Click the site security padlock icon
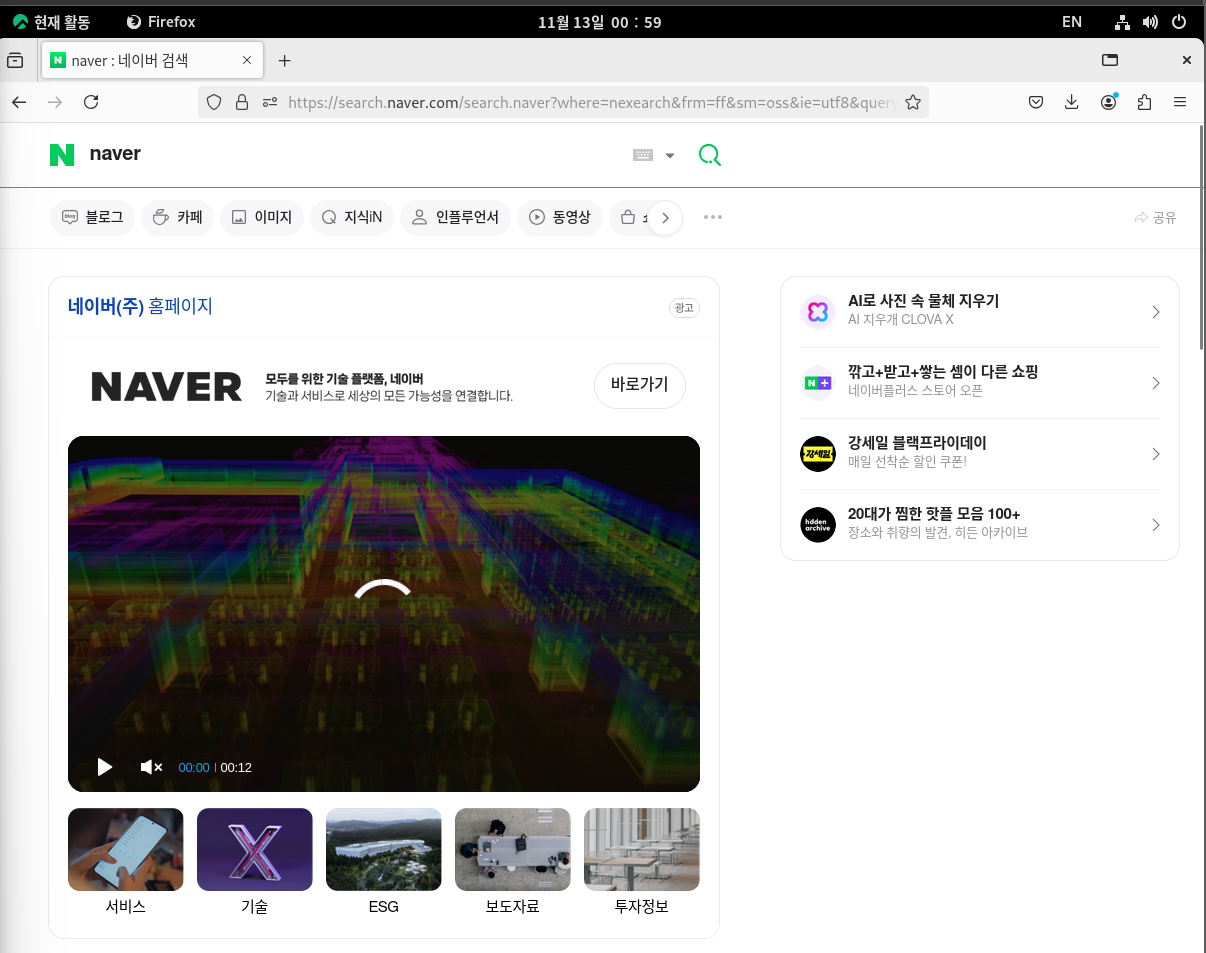 click(x=241, y=102)
